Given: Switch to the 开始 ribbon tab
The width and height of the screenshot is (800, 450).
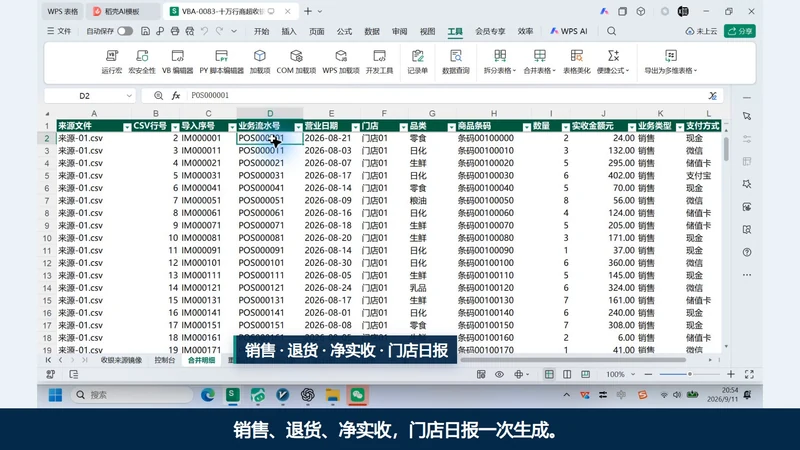Looking at the screenshot, I should (261, 31).
